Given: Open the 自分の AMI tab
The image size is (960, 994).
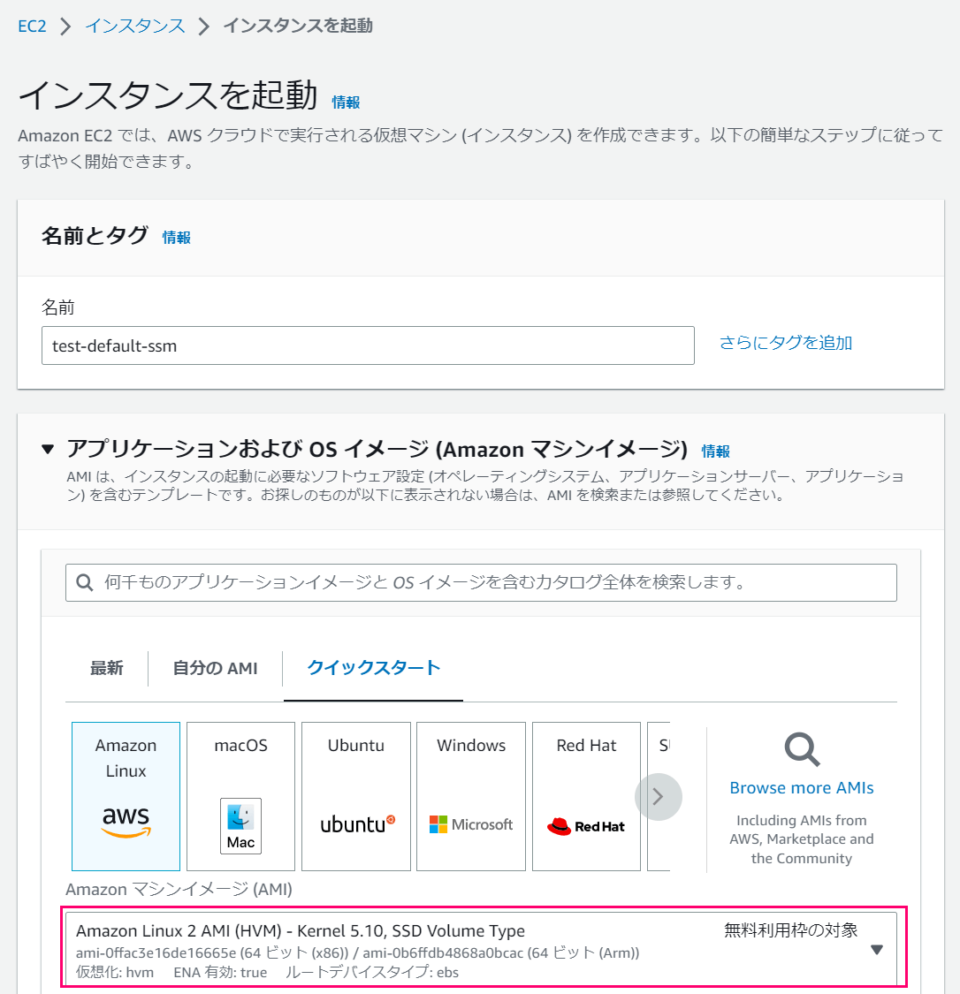Looking at the screenshot, I should tap(215, 668).
